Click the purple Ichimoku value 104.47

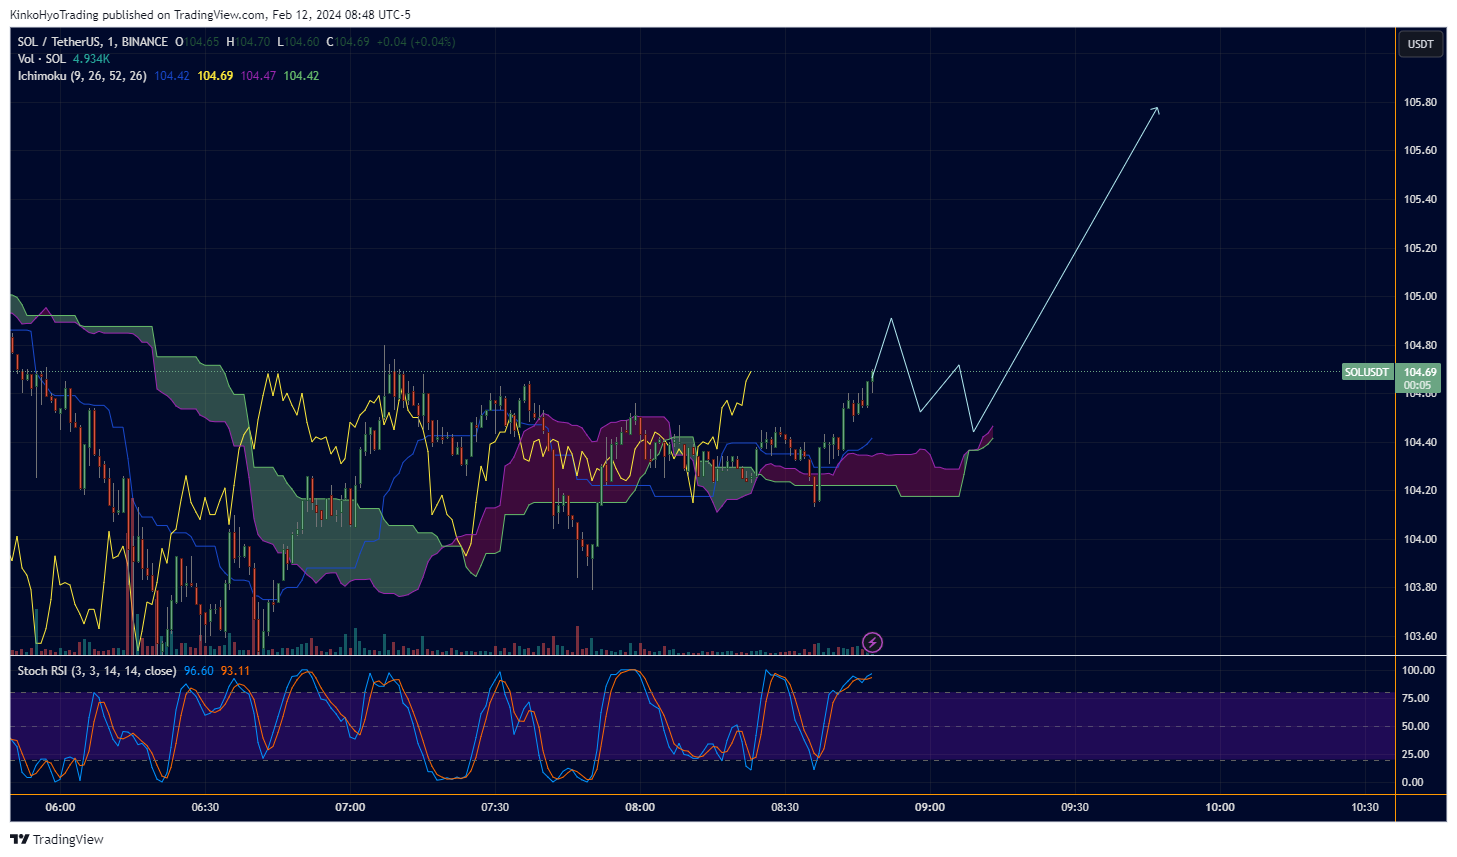[x=258, y=76]
